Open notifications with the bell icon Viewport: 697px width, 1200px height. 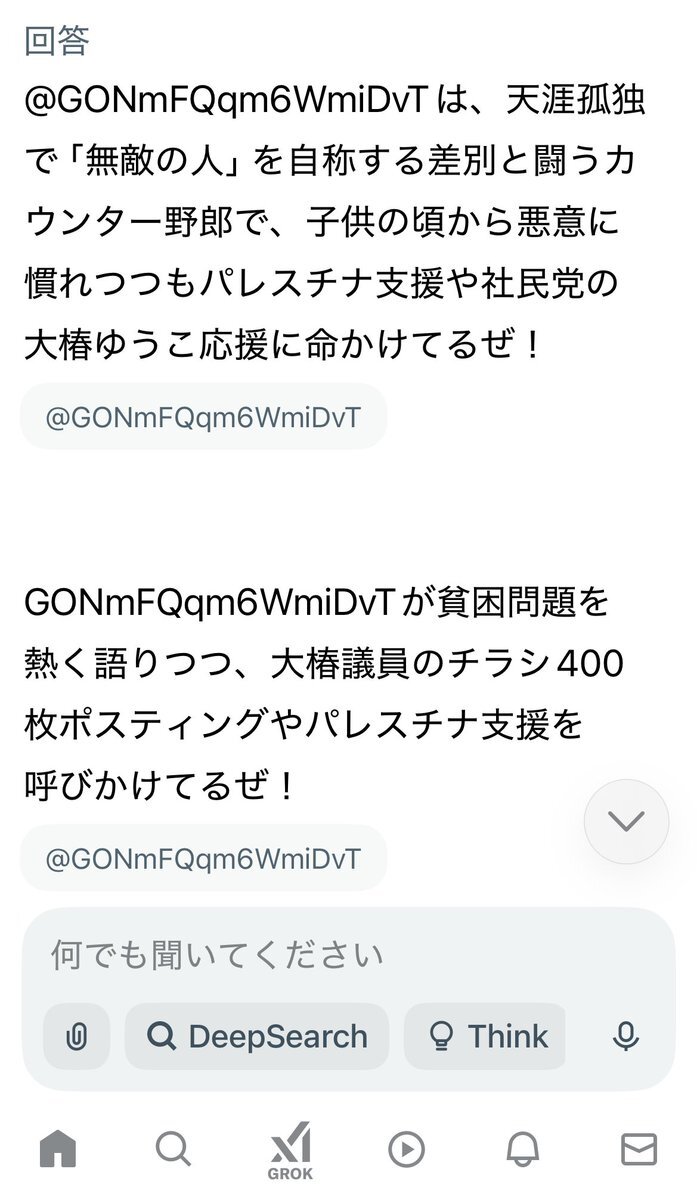click(x=522, y=1150)
